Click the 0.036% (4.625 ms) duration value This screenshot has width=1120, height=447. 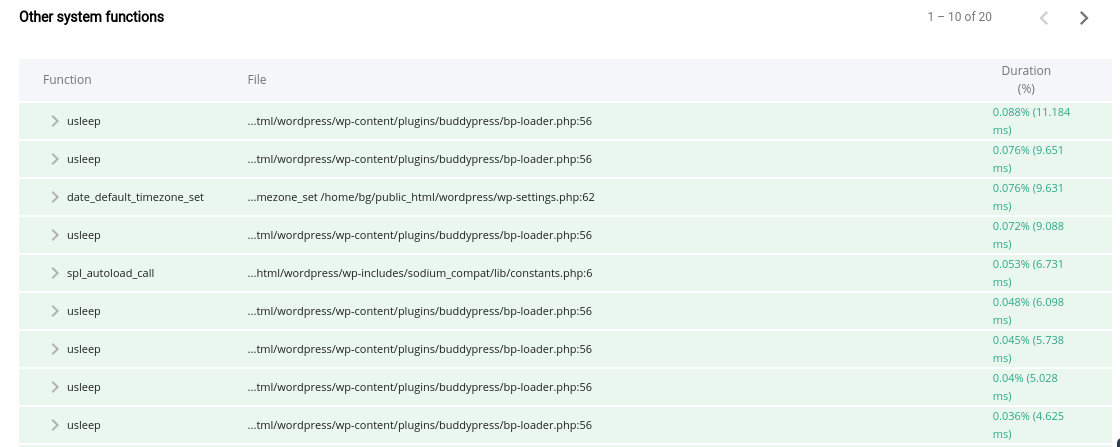click(x=1029, y=425)
